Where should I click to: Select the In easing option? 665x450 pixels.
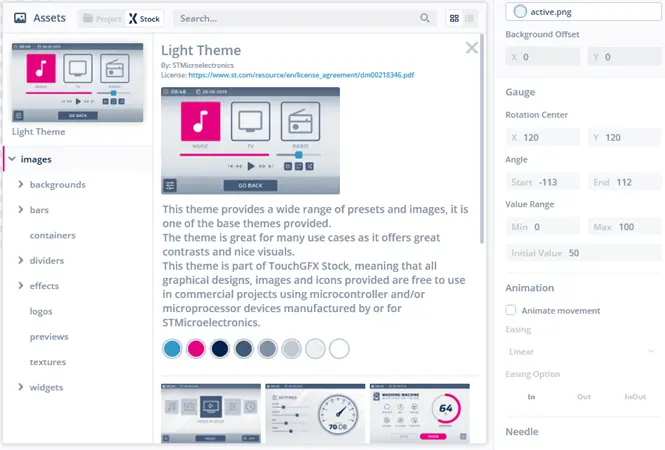click(529, 396)
